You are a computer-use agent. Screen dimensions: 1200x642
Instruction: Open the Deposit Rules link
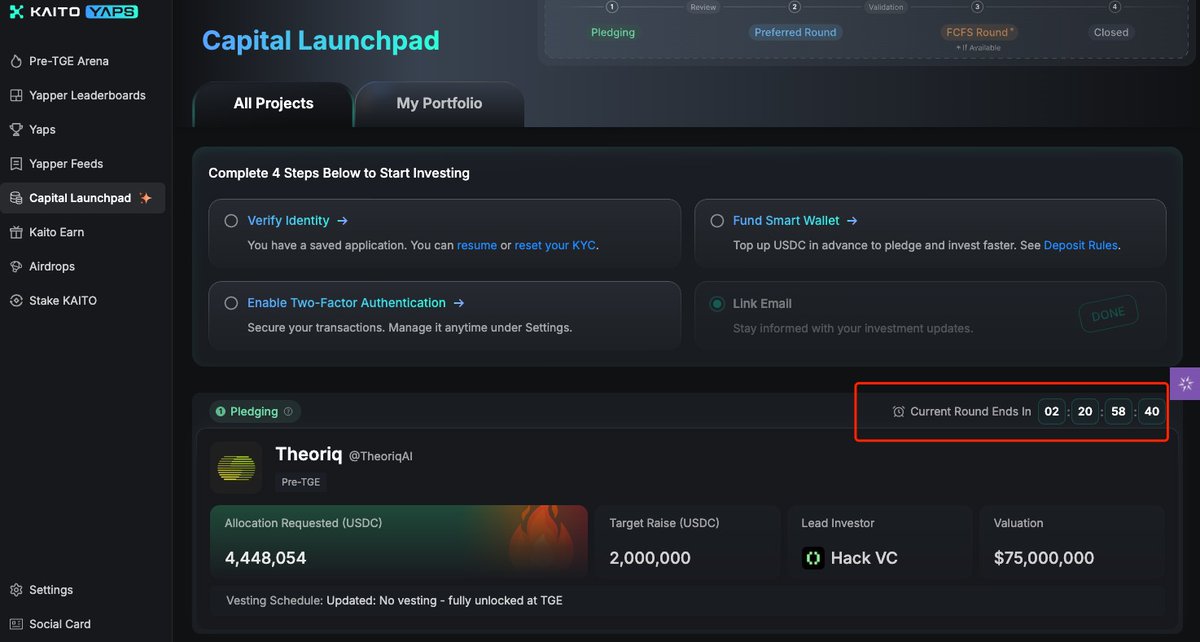coord(1081,245)
